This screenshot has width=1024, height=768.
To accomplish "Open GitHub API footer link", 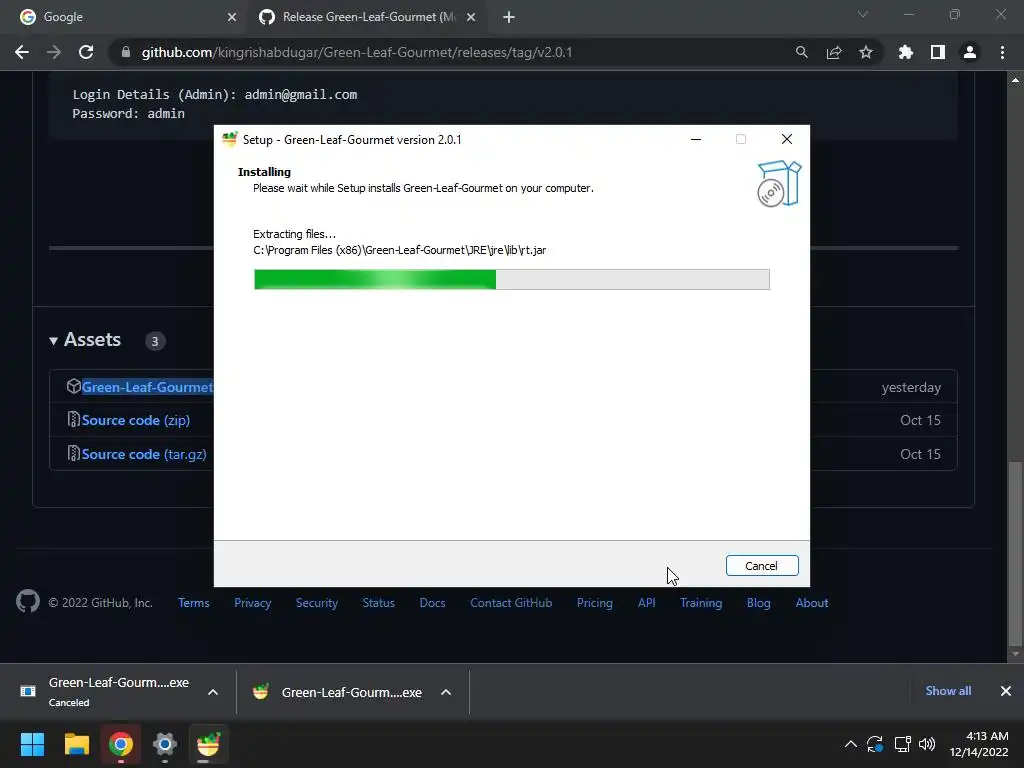I will [x=647, y=603].
